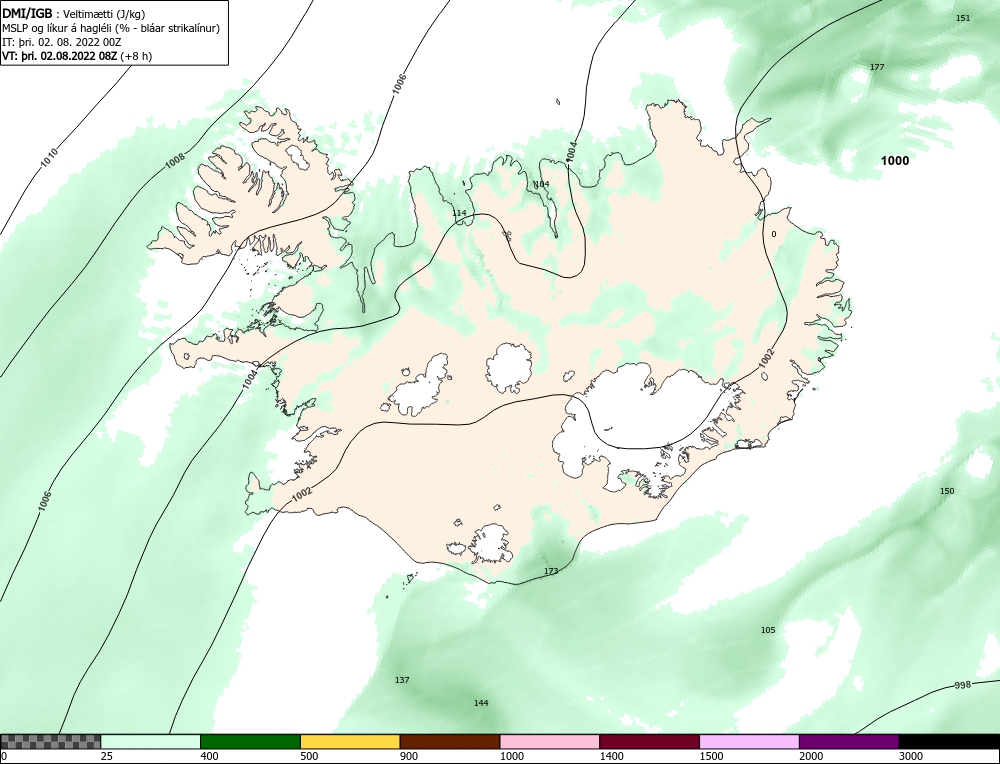Click the '1008' isobar label

[x=175, y=161]
